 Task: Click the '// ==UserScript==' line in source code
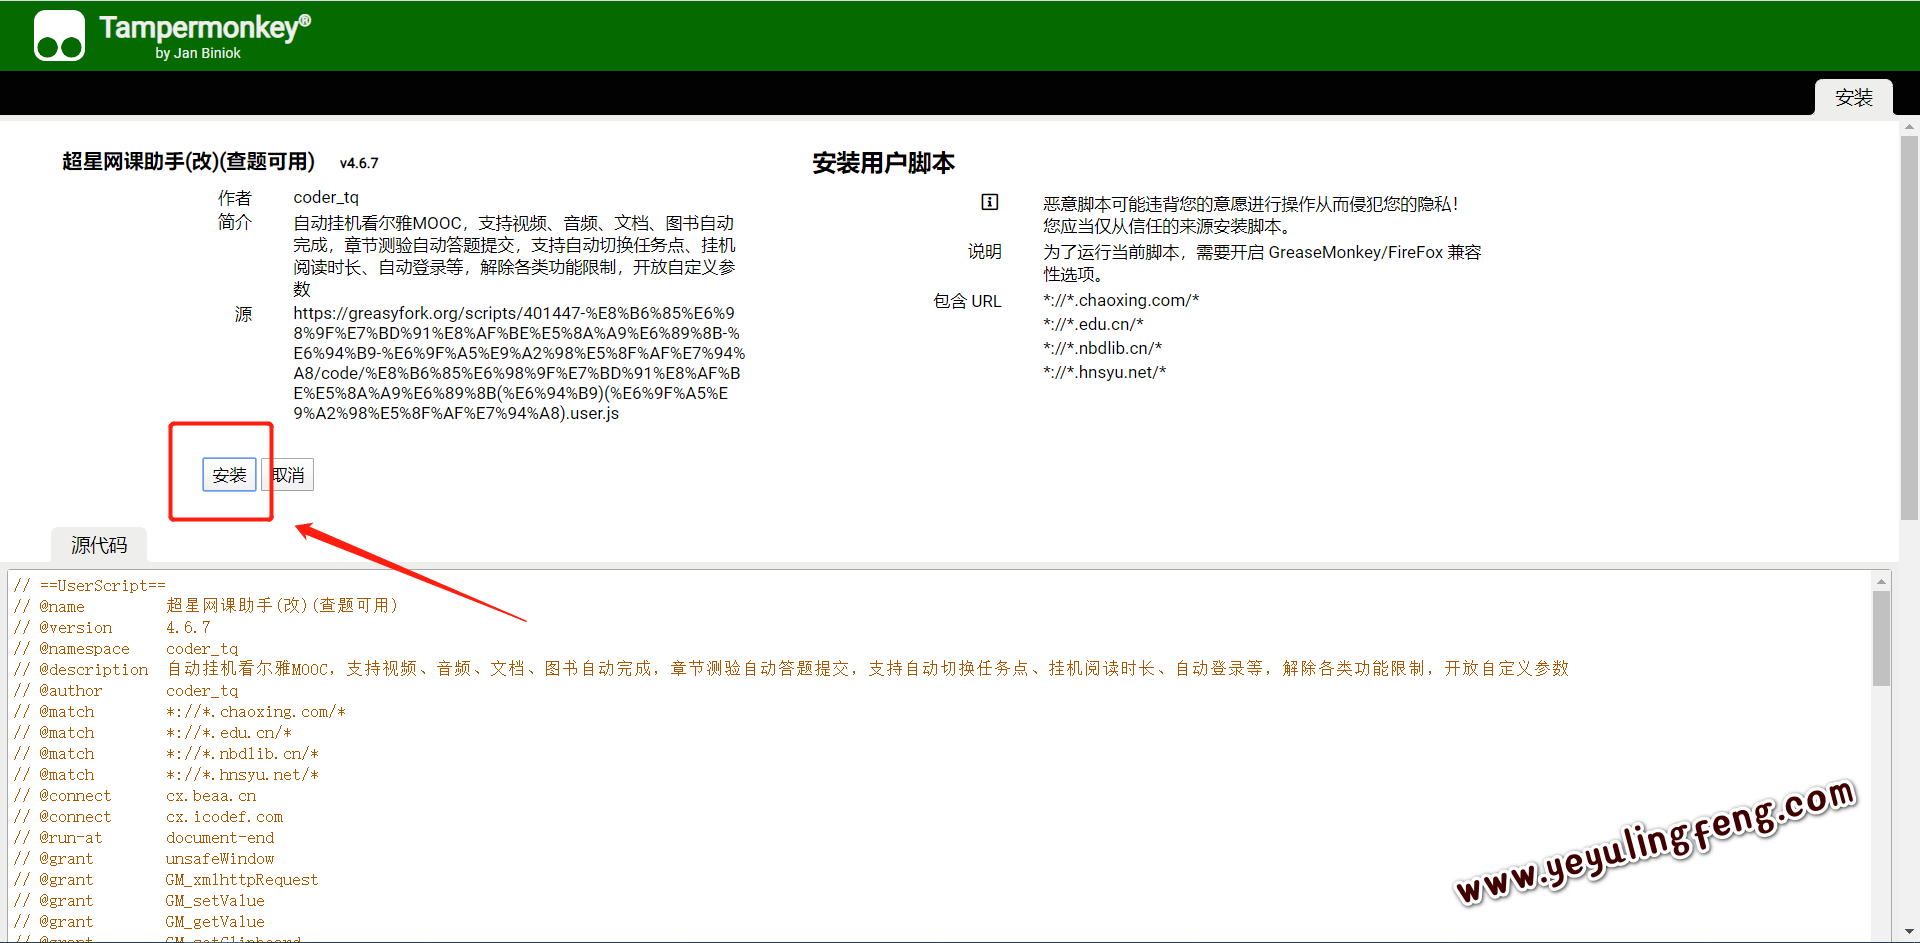pyautogui.click(x=90, y=586)
